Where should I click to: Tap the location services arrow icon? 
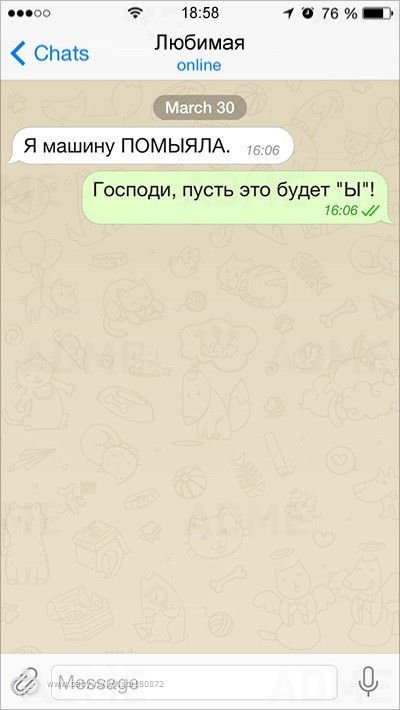288,14
